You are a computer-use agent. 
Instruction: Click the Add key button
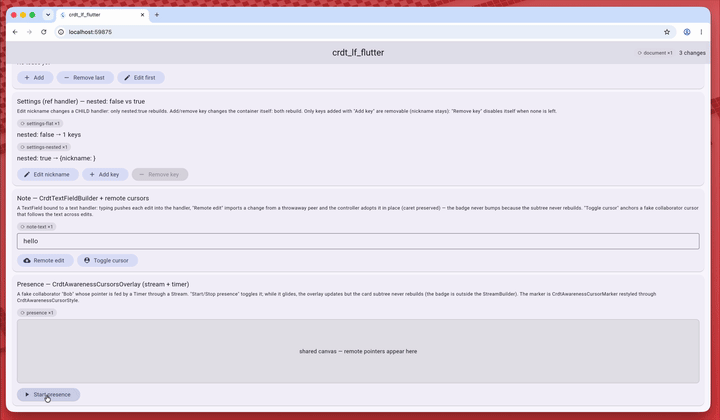(105, 174)
